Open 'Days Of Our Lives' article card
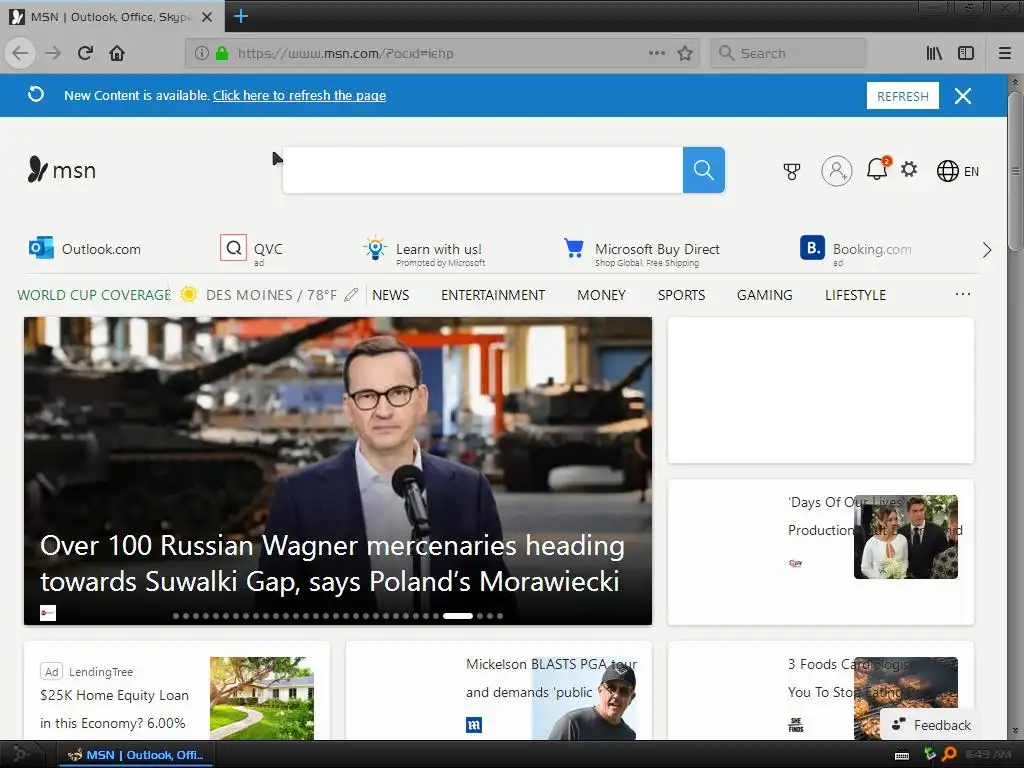This screenshot has height=768, width=1024. click(x=821, y=552)
